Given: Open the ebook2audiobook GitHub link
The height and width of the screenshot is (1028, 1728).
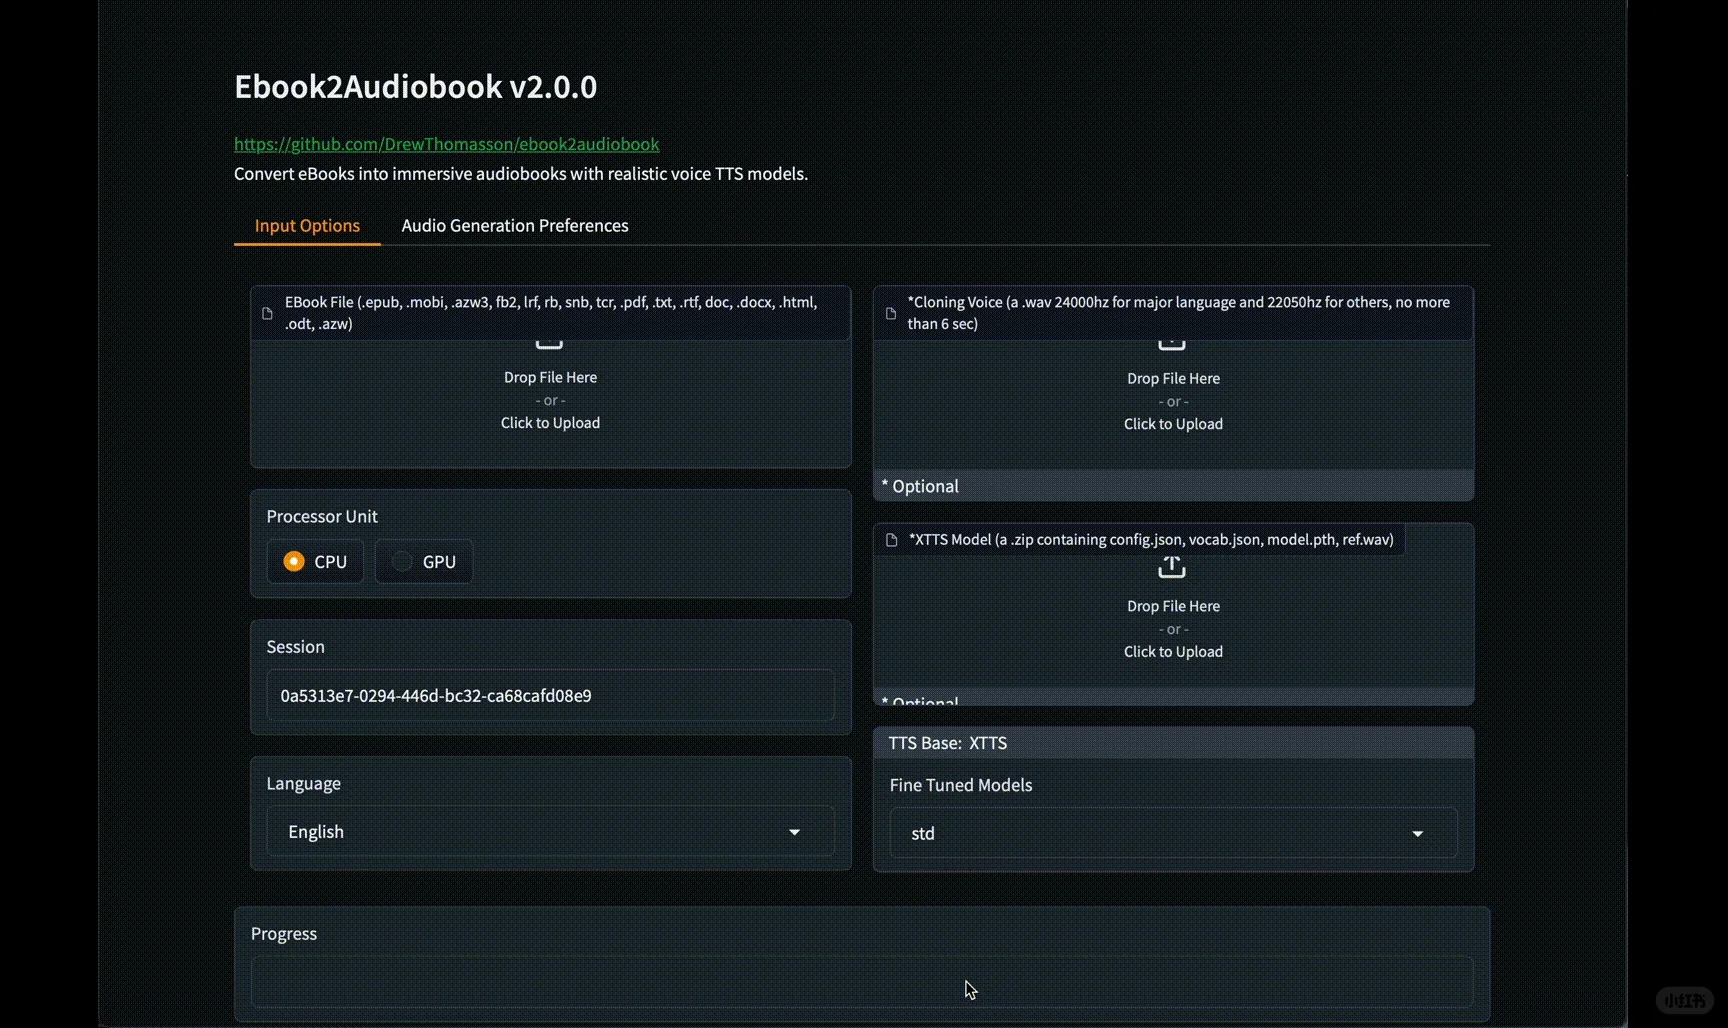Looking at the screenshot, I should coord(446,144).
